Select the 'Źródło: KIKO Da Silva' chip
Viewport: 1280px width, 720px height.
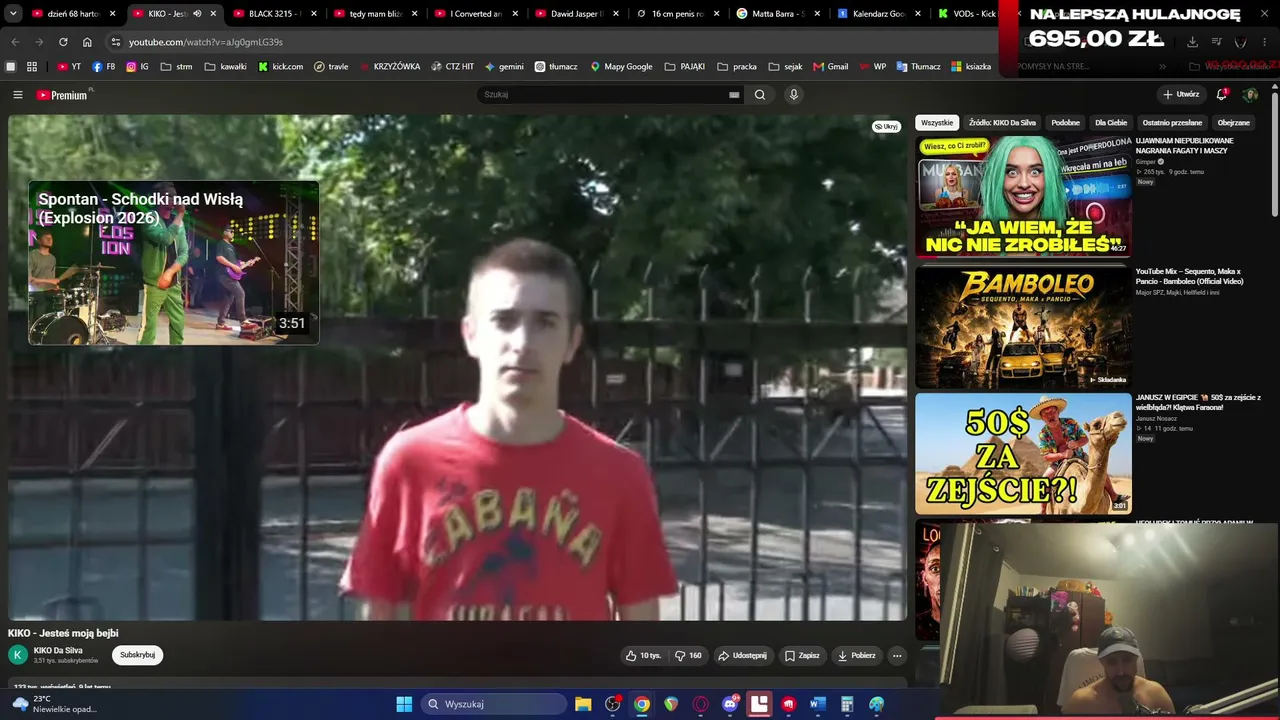click(1002, 123)
